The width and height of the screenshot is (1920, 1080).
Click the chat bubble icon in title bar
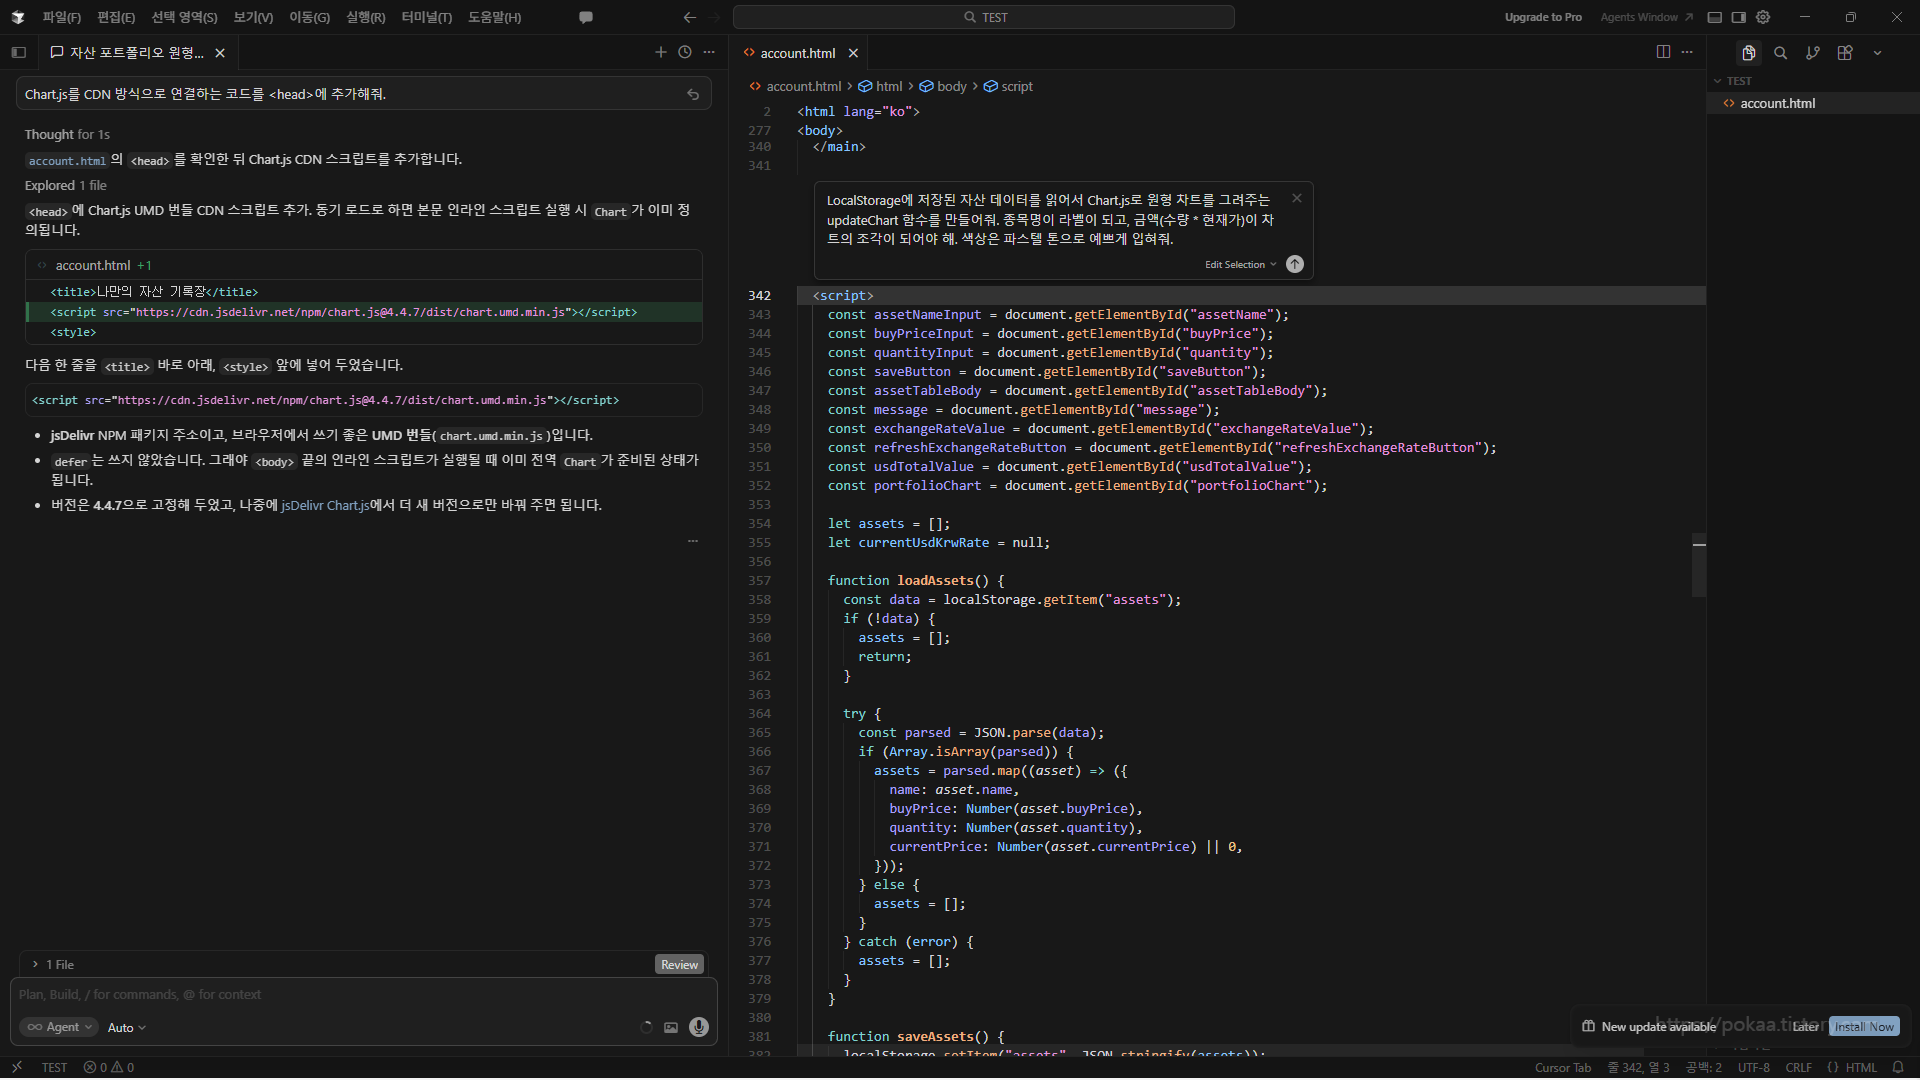click(x=586, y=17)
